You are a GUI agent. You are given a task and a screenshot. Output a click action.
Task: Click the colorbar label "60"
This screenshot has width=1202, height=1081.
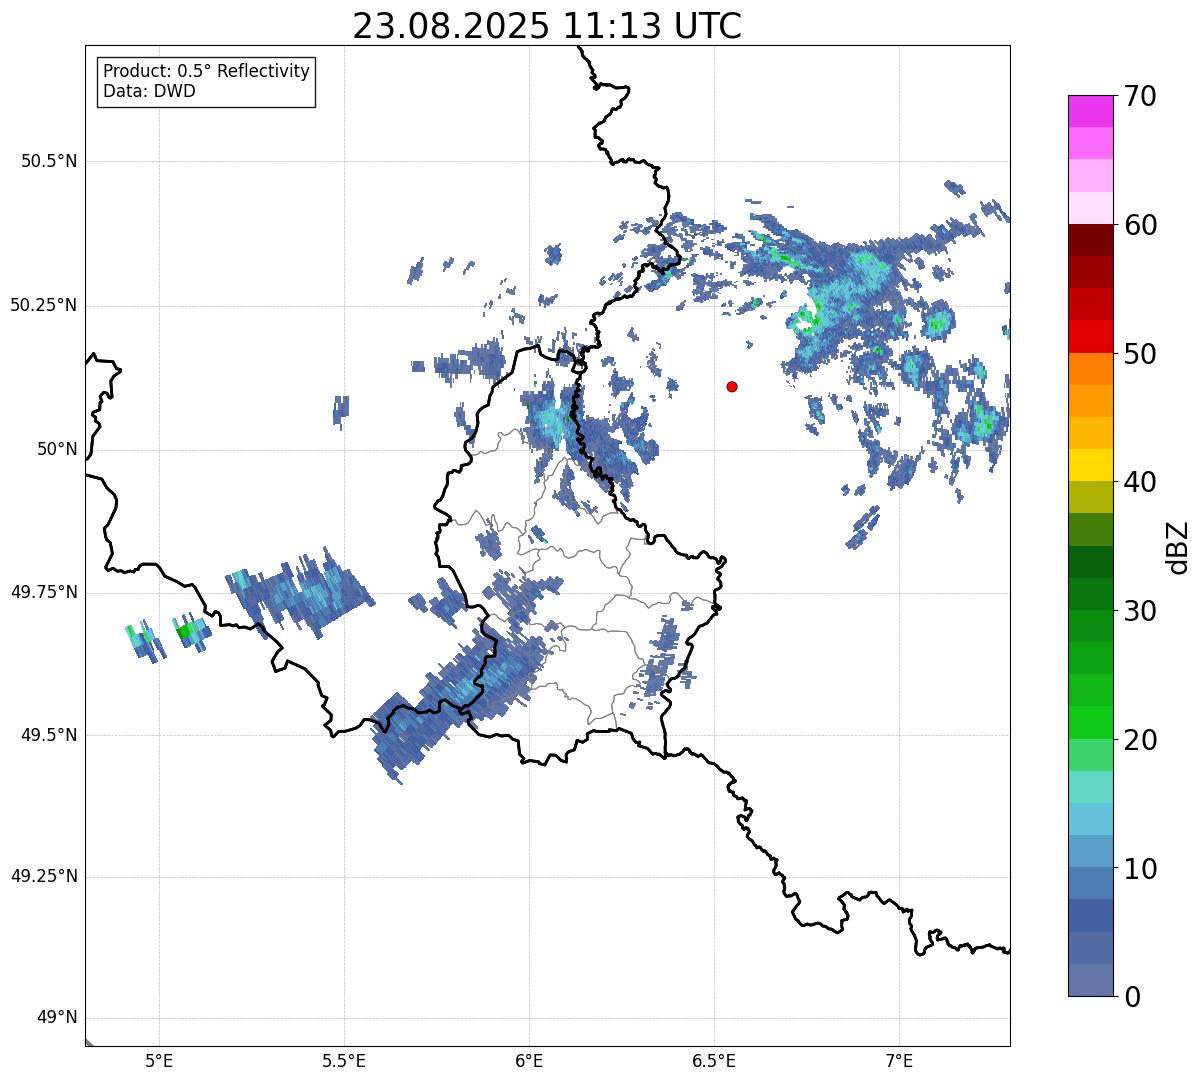click(x=1141, y=225)
